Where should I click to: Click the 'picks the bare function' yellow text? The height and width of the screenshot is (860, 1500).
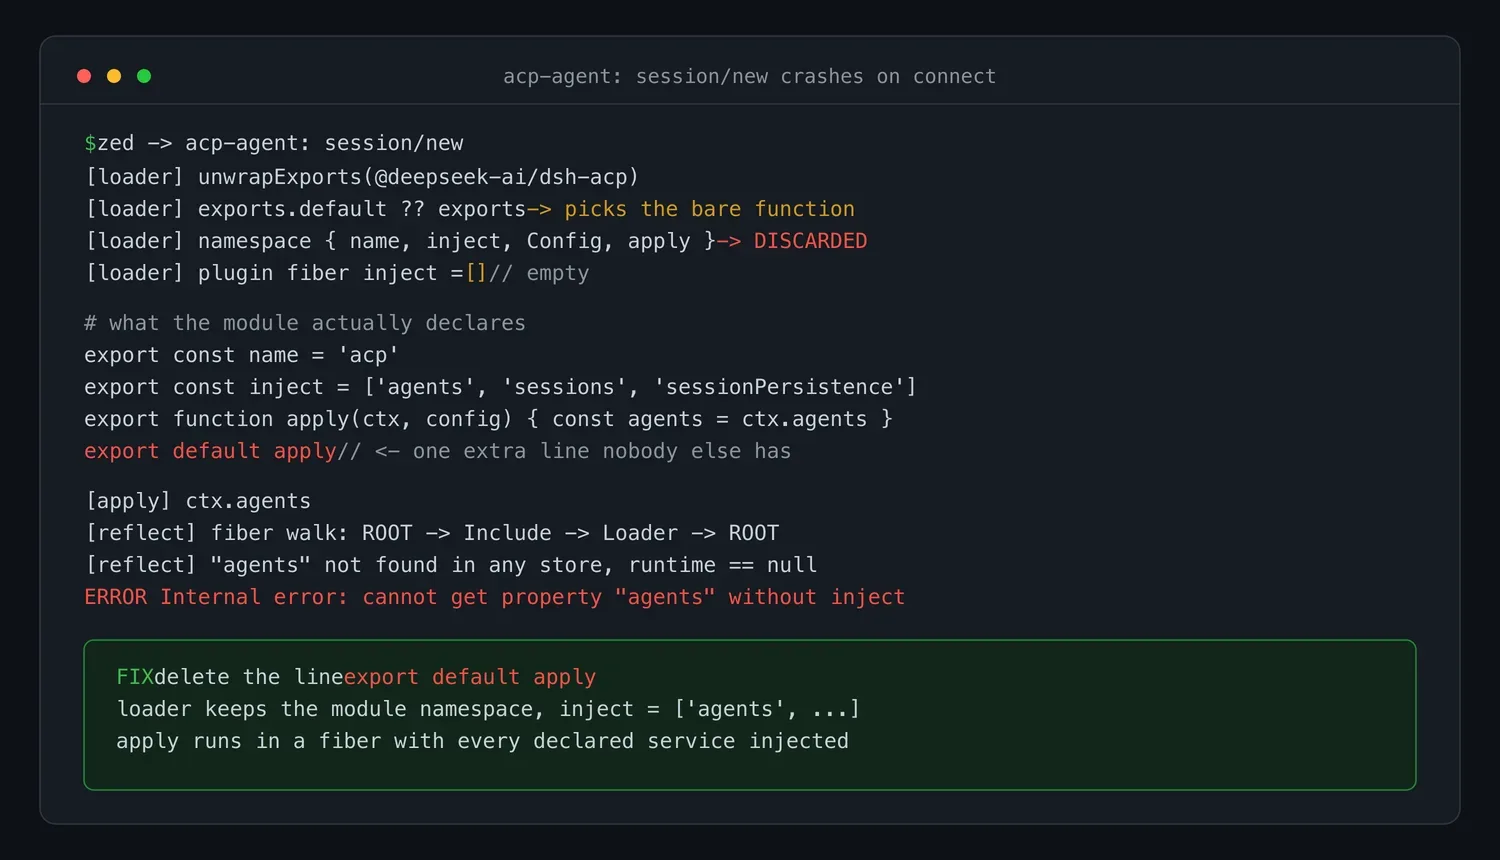[x=709, y=209]
